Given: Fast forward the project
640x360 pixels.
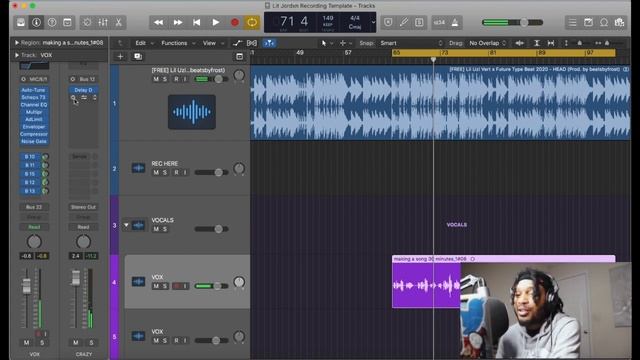Looking at the screenshot, I should 178,22.
